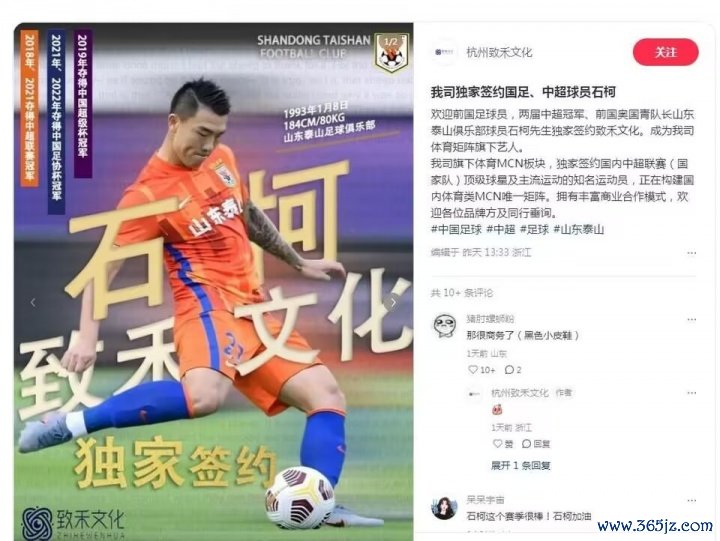Viewport: 720px width, 541px height.
Task: Open the 石柯 signing poster image
Action: (214, 282)
